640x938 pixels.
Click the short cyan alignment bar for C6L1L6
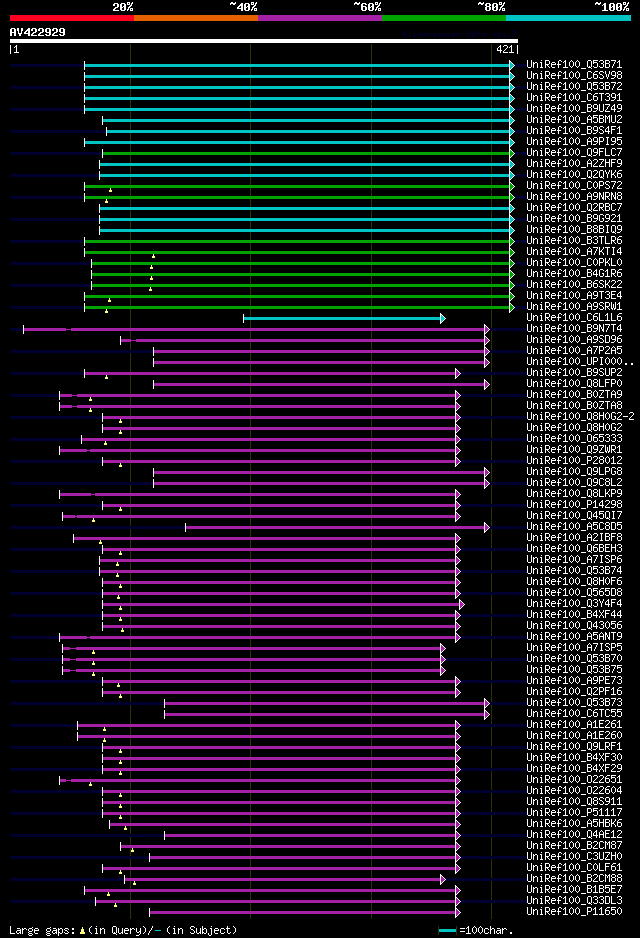pyautogui.click(x=344, y=318)
